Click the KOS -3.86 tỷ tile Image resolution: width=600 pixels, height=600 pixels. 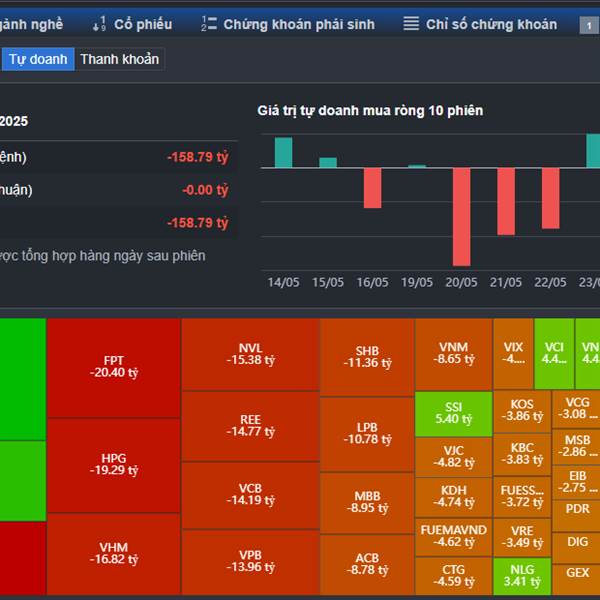(522, 411)
